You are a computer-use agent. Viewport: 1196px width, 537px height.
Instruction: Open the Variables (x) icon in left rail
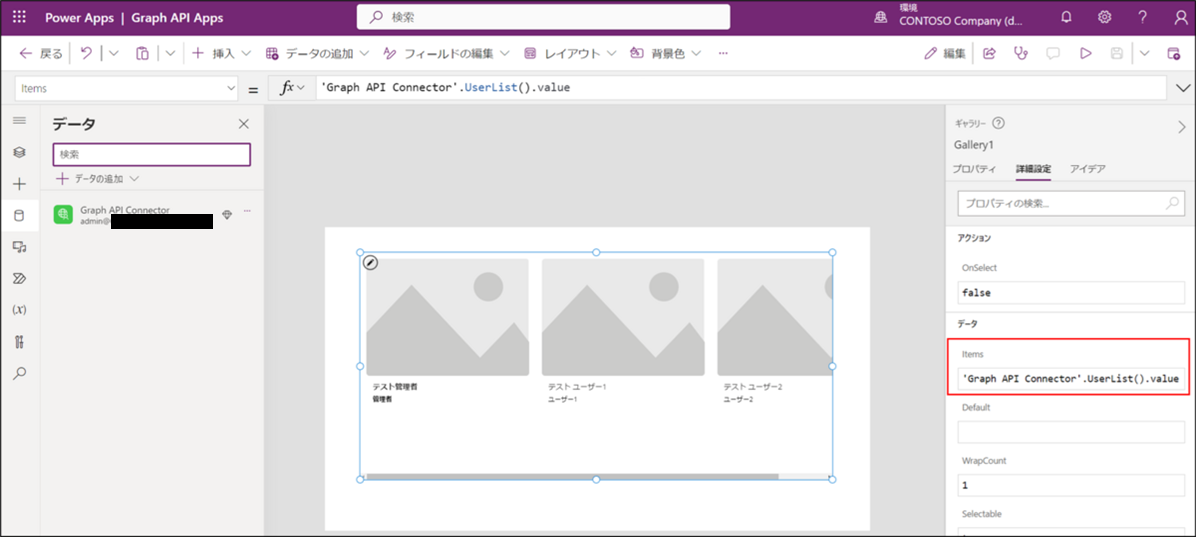click(x=20, y=310)
